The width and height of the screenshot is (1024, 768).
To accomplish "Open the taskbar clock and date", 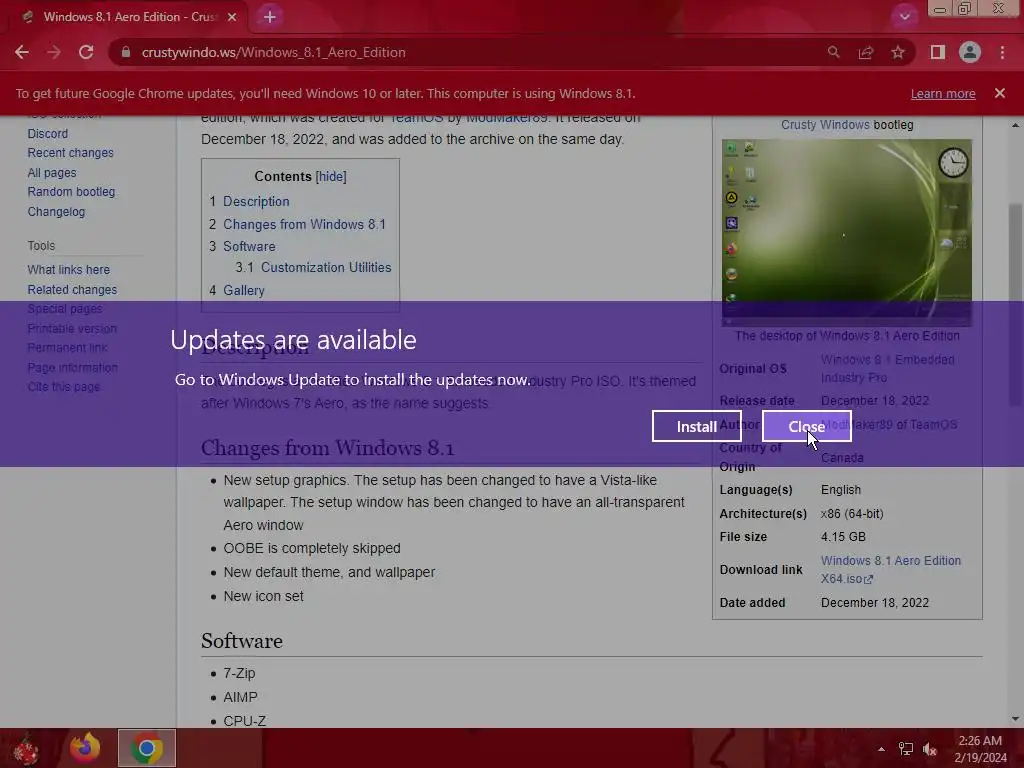I will pyautogui.click(x=980, y=749).
